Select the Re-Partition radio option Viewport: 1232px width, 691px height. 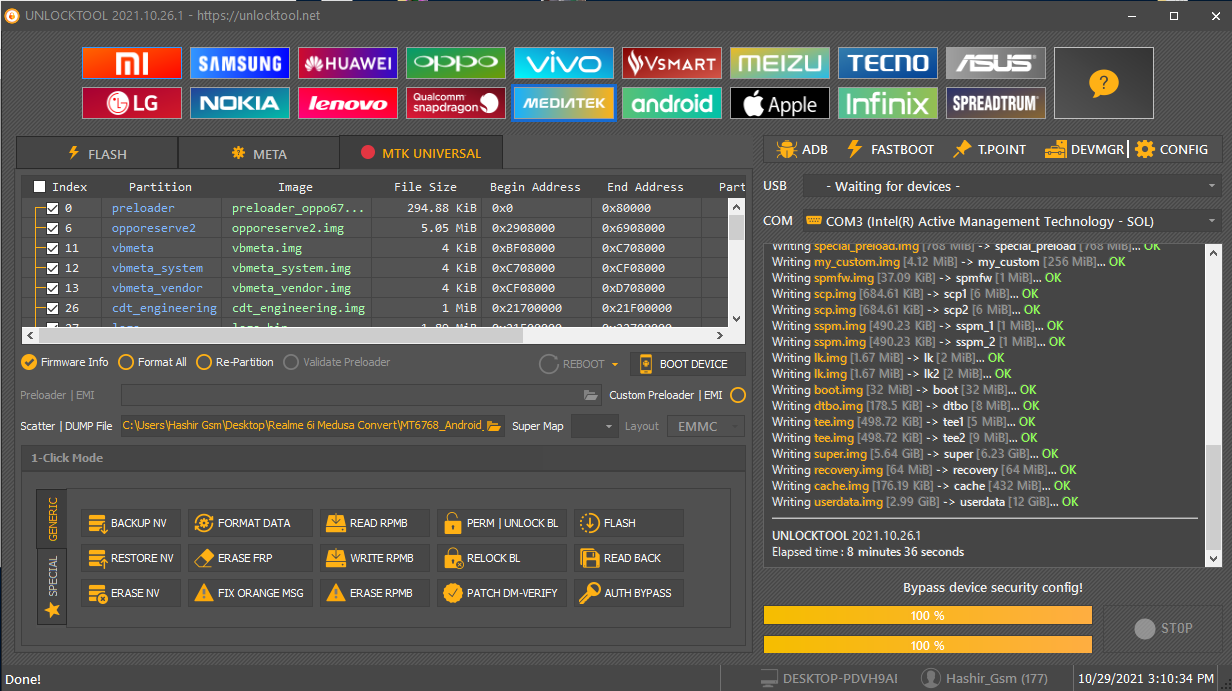pos(235,362)
